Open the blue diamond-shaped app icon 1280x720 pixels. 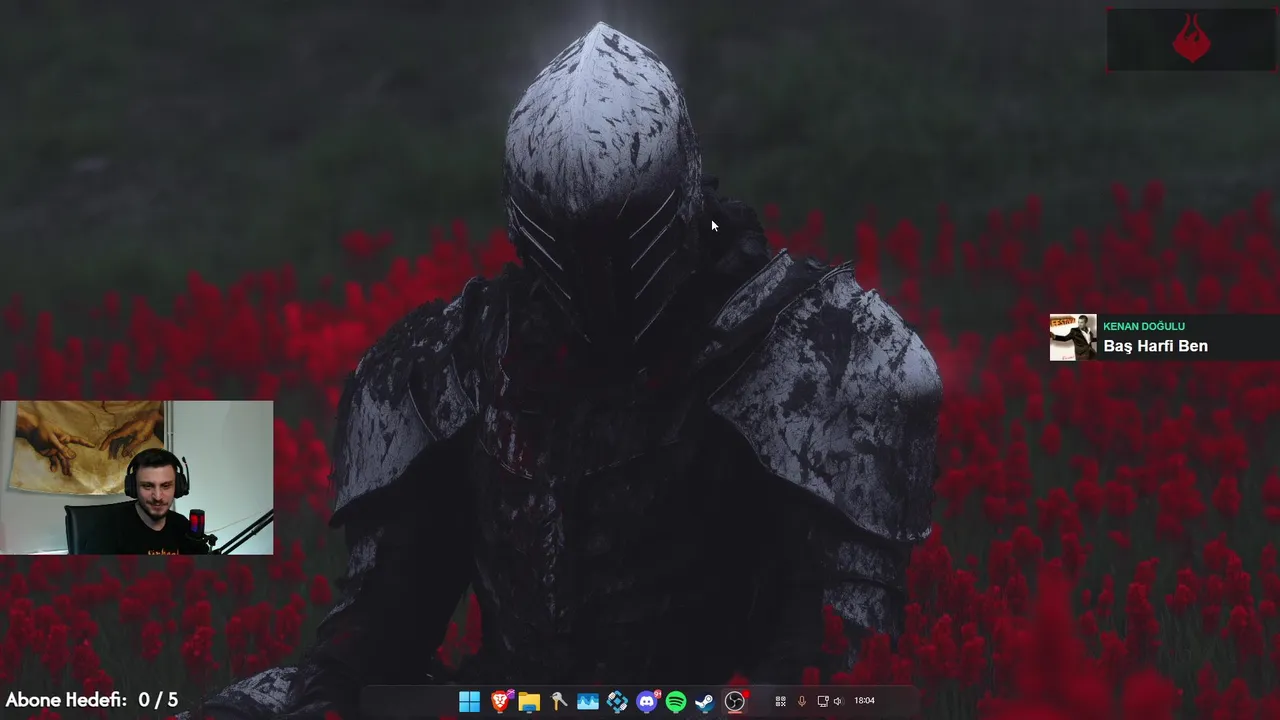tap(617, 702)
